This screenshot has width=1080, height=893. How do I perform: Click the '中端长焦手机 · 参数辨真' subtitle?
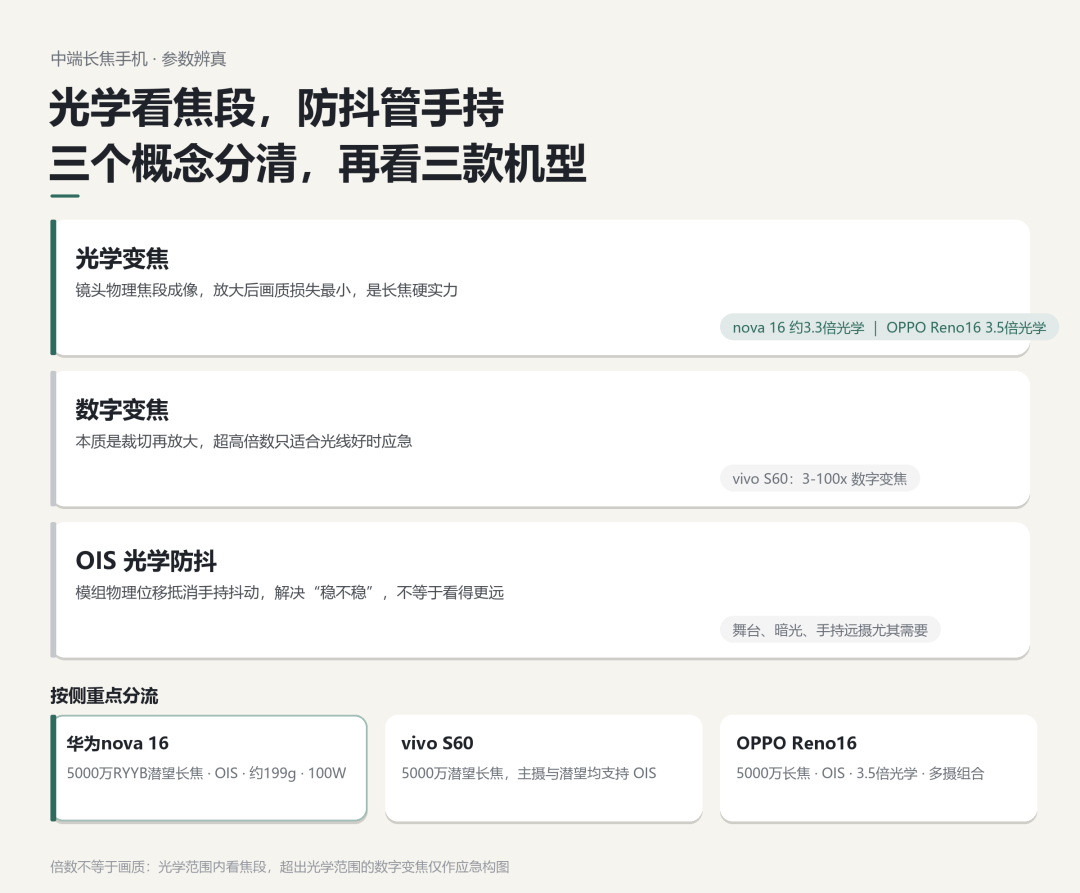(x=138, y=59)
